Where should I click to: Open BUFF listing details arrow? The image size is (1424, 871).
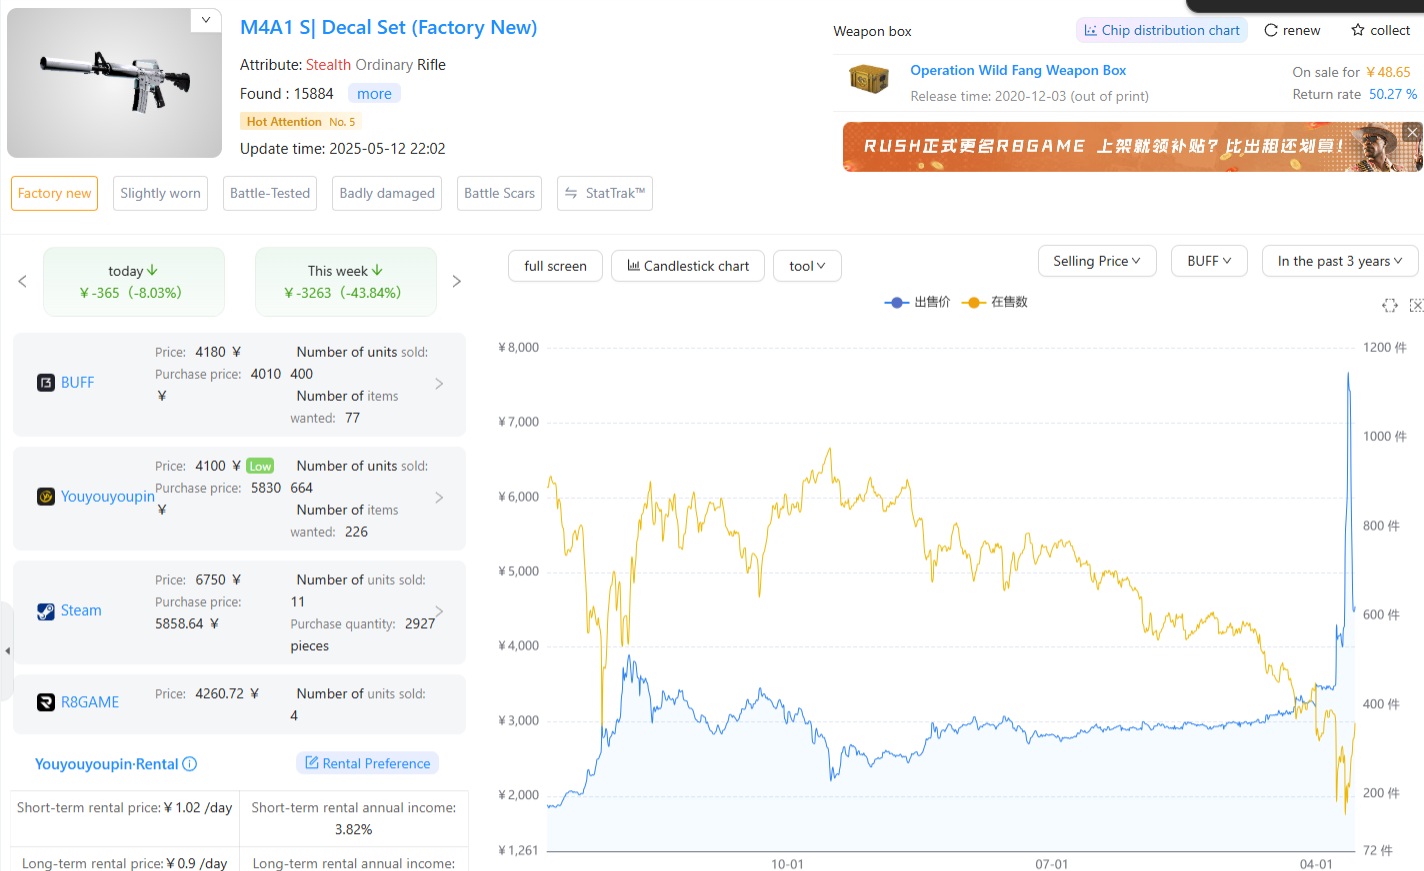click(x=439, y=384)
